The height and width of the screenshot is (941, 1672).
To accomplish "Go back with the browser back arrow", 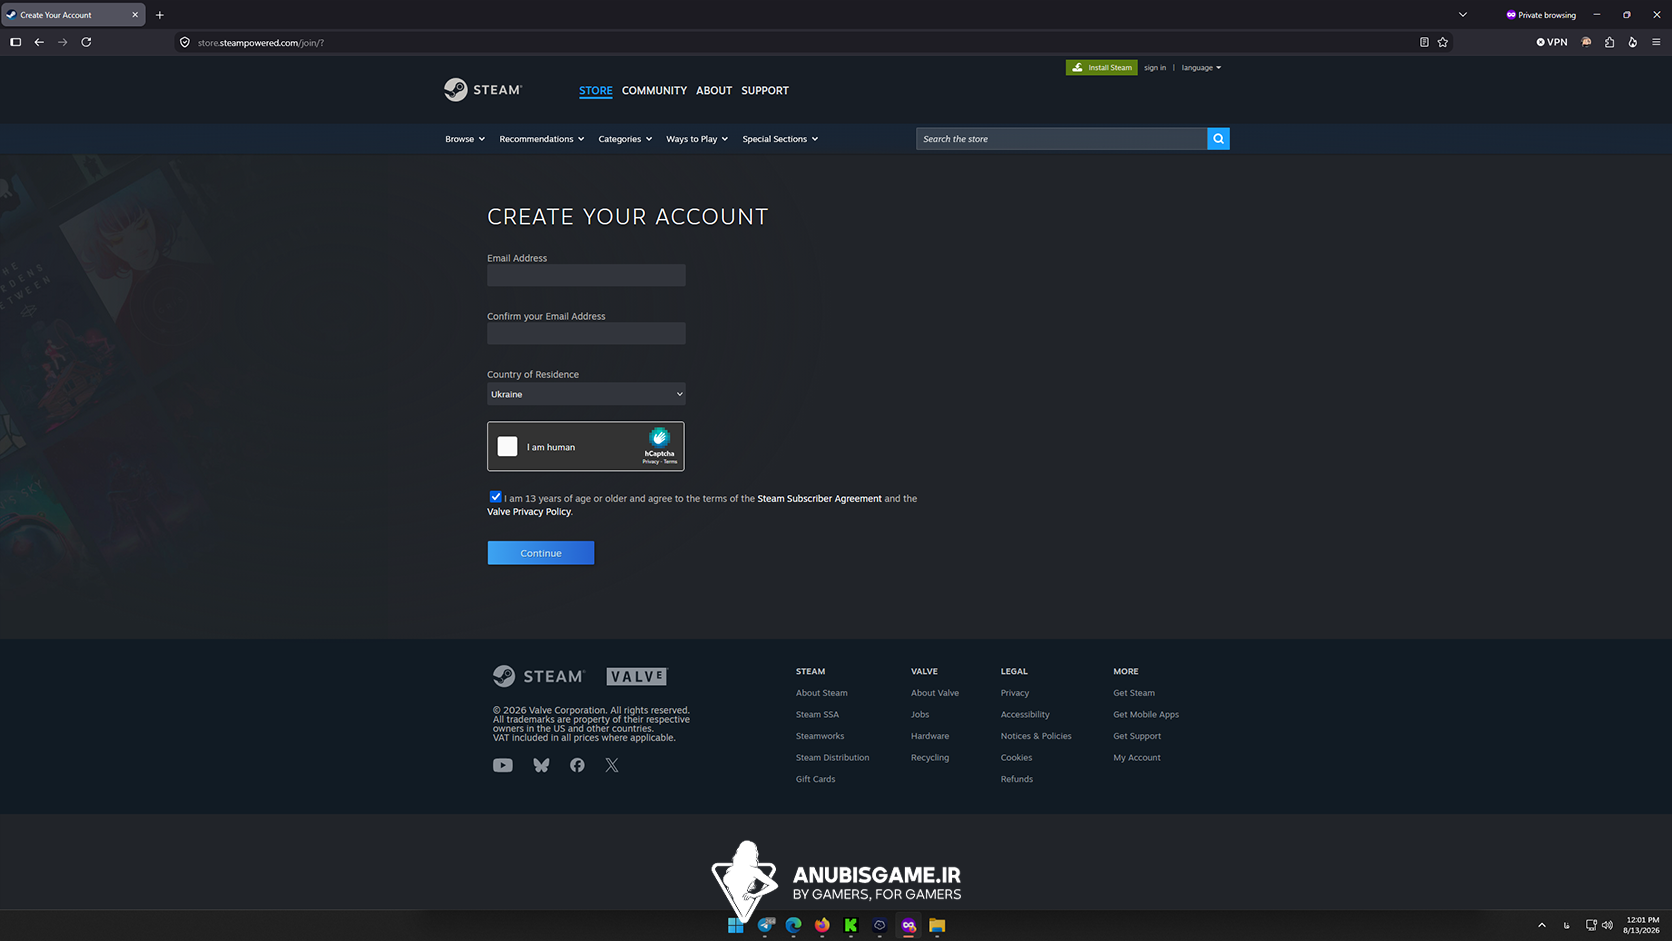I will pyautogui.click(x=39, y=42).
